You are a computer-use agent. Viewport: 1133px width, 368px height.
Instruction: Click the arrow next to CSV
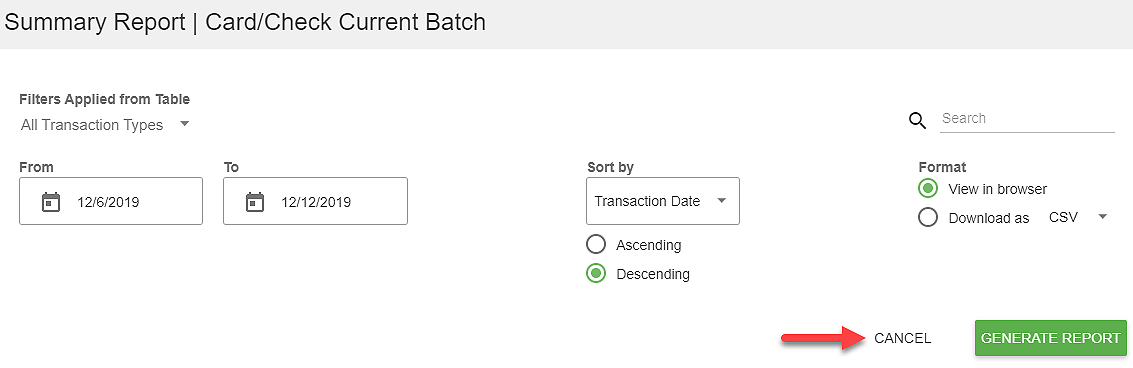point(1102,216)
